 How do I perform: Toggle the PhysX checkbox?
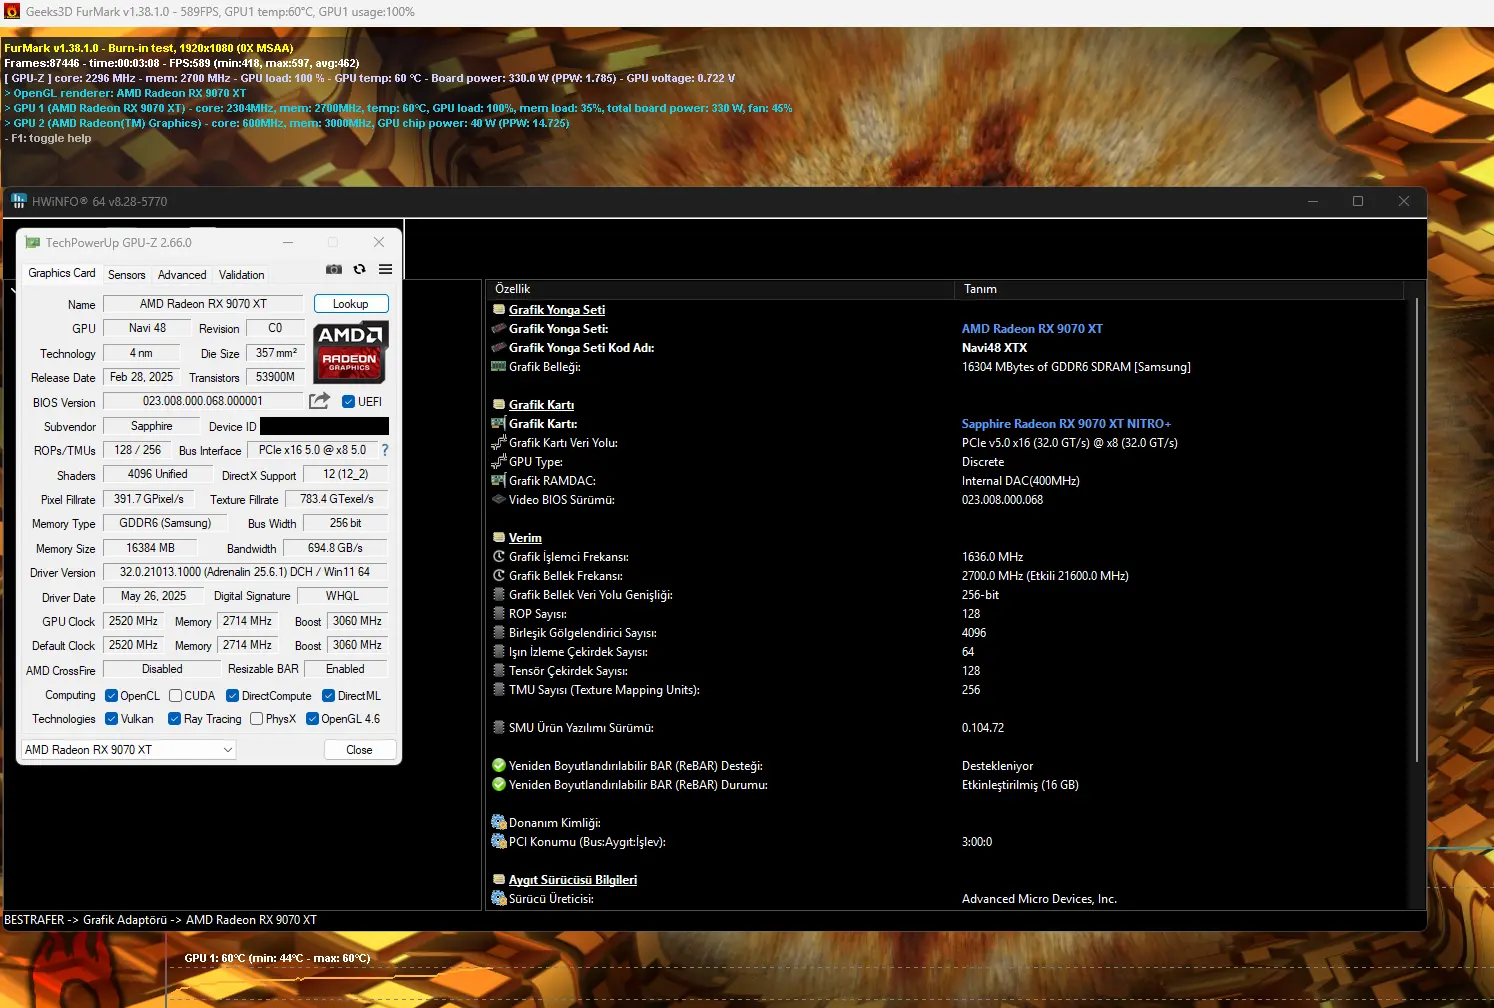257,718
